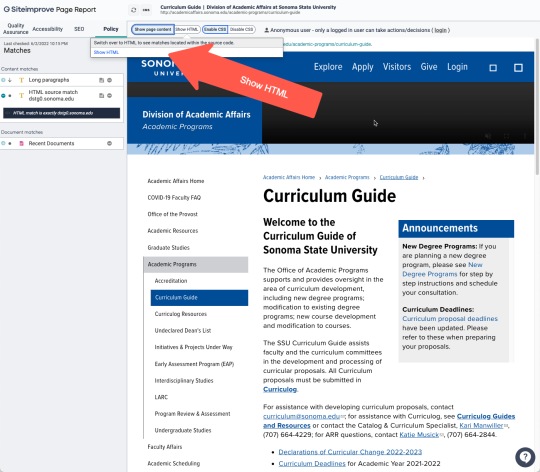Click the login link for anonymous user
This screenshot has height=472, width=540.
pos(440,30)
